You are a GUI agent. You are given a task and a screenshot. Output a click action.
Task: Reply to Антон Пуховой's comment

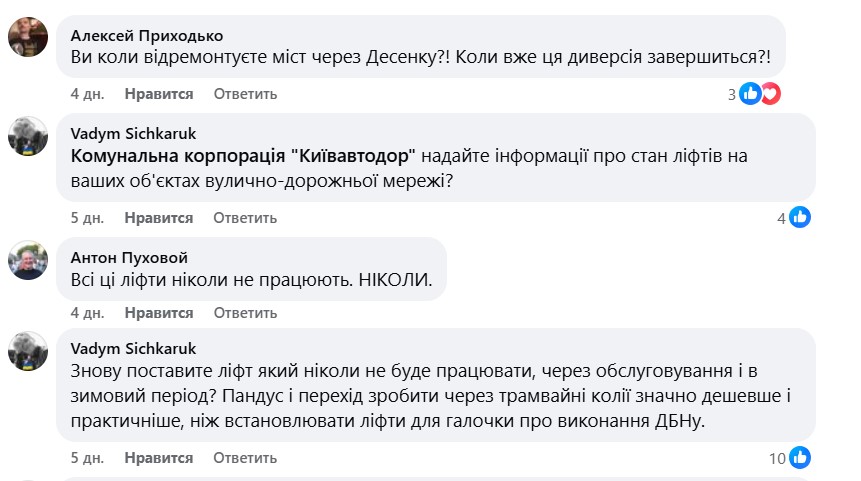click(245, 313)
